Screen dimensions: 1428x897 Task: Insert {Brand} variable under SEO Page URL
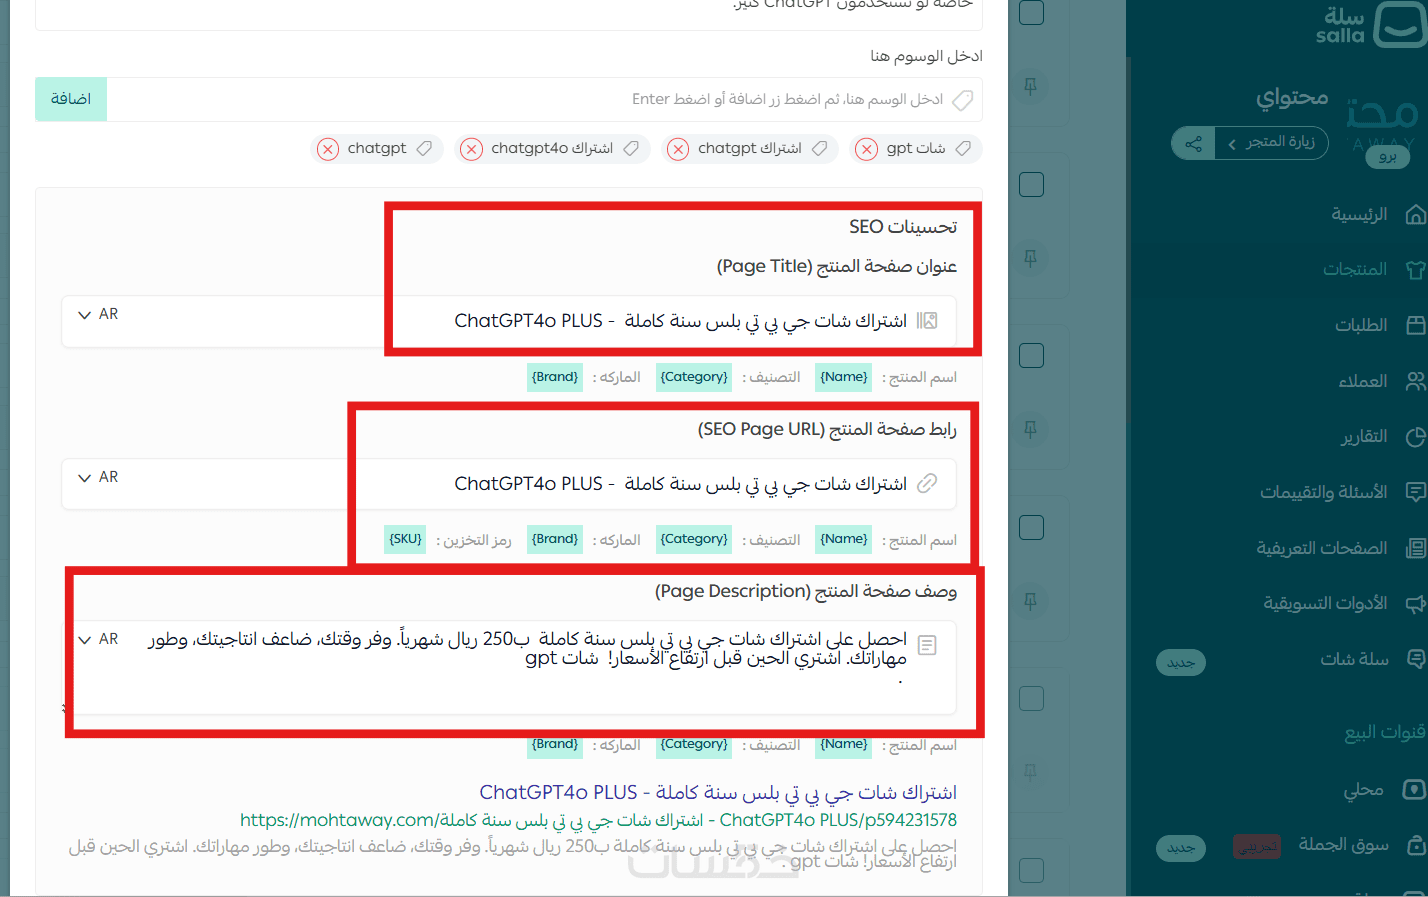(x=555, y=539)
